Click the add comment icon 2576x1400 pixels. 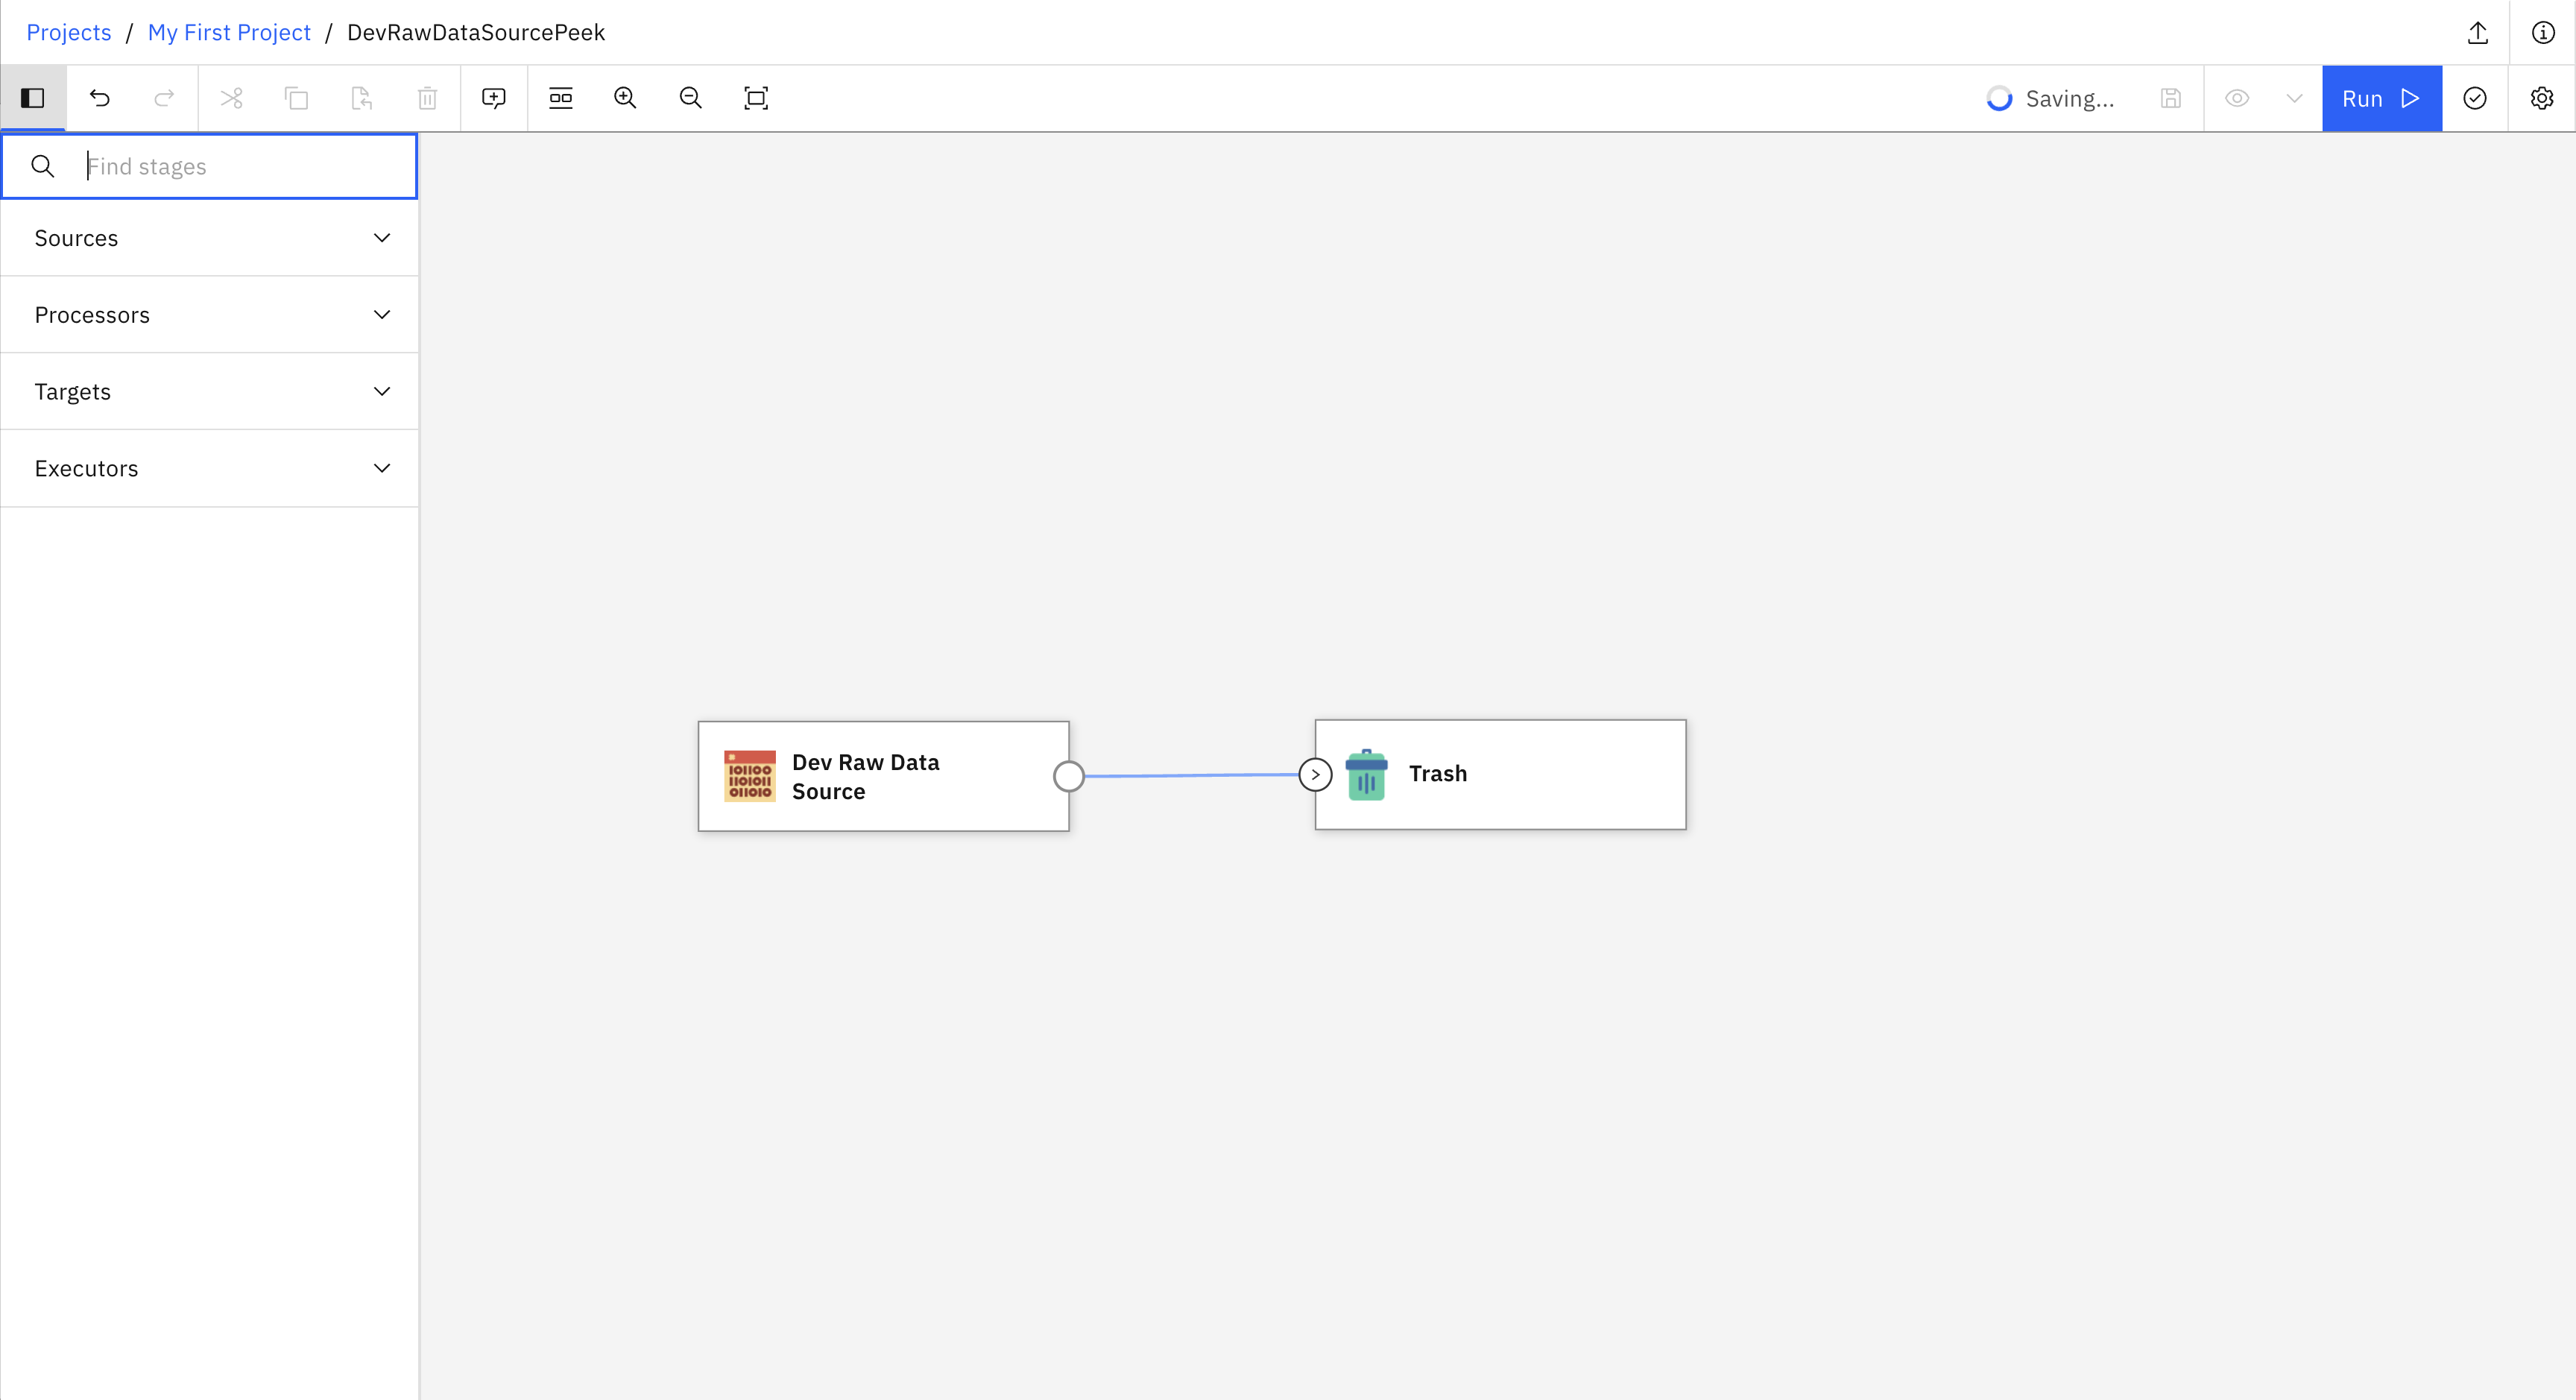(x=494, y=98)
